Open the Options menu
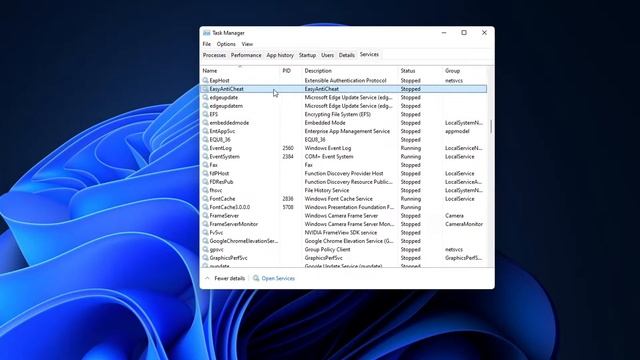 (226, 44)
